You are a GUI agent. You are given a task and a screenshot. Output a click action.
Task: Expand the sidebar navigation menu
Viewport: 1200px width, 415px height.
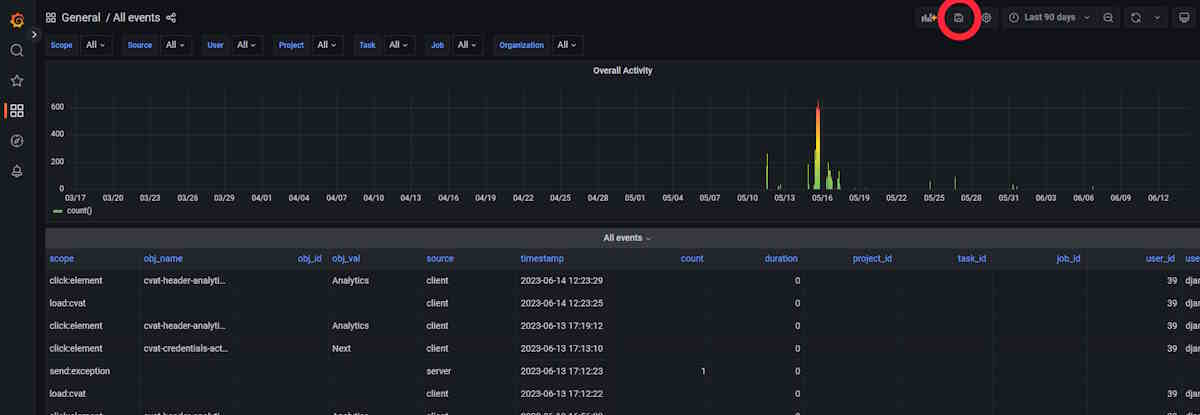[34, 34]
